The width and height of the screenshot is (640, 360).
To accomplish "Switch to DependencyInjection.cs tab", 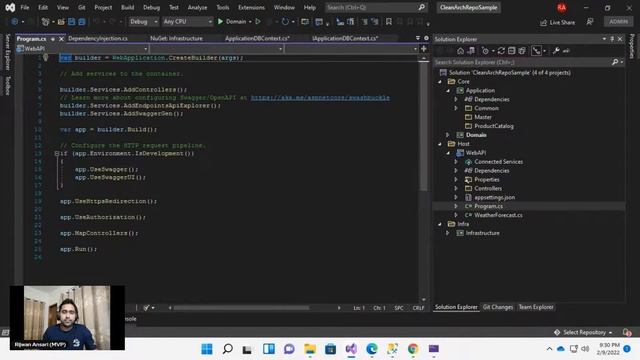I will (98, 38).
